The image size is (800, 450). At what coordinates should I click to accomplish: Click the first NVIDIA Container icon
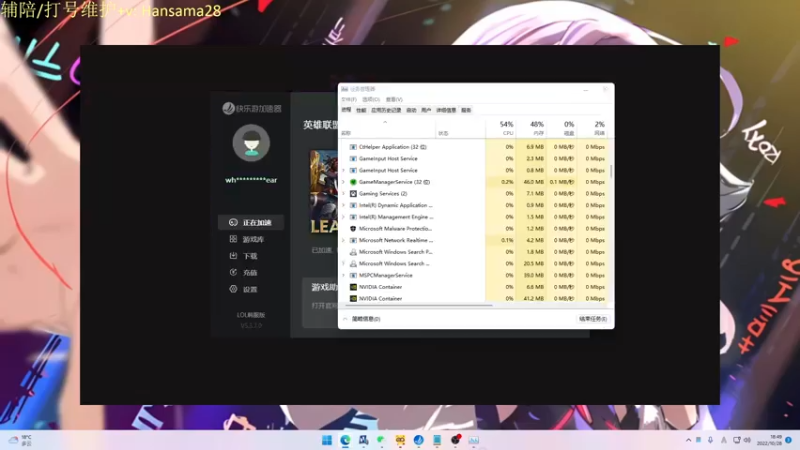click(x=353, y=287)
